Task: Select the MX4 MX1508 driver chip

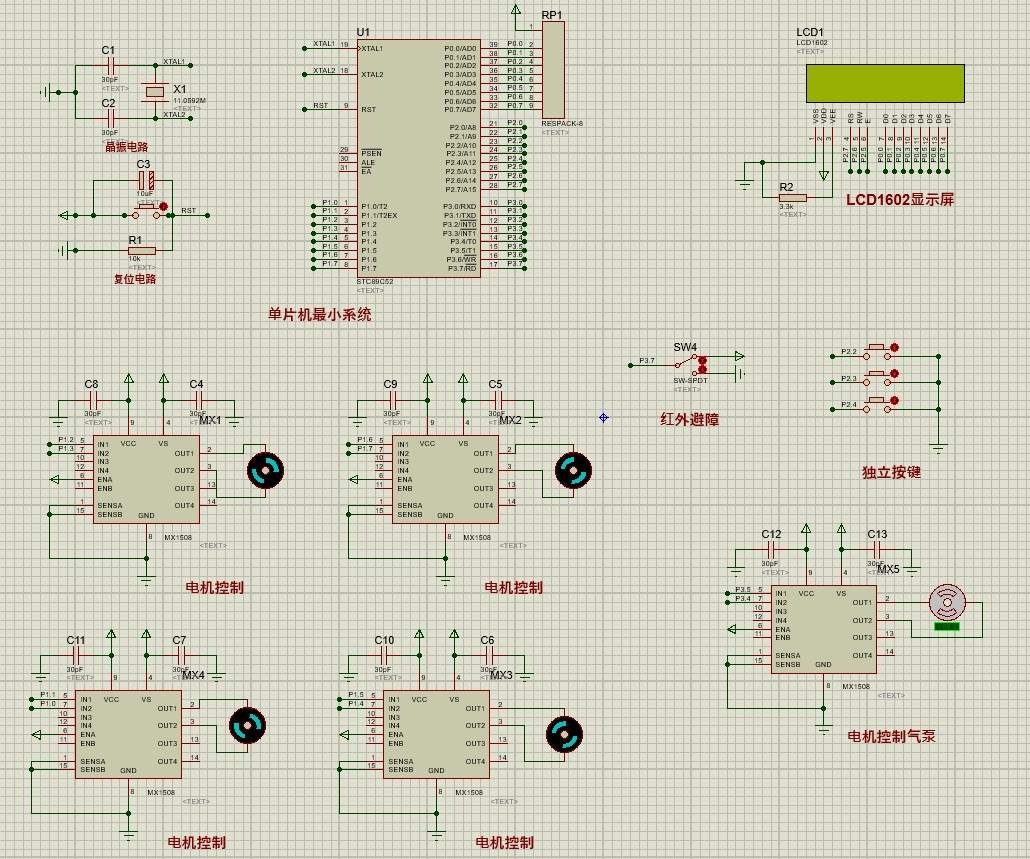Action: (128, 735)
